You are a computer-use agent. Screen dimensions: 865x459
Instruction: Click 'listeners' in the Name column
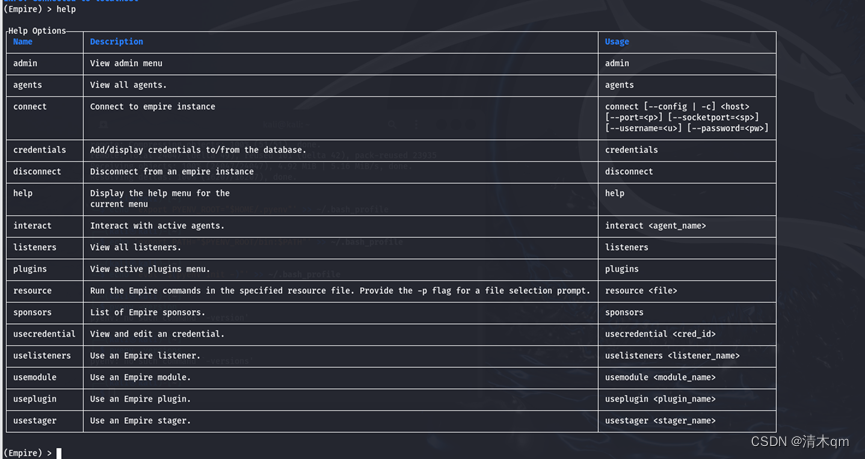[35, 247]
